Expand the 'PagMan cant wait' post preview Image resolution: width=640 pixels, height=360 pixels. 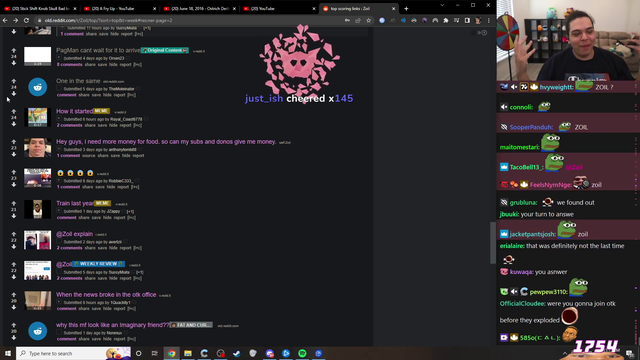point(59,58)
